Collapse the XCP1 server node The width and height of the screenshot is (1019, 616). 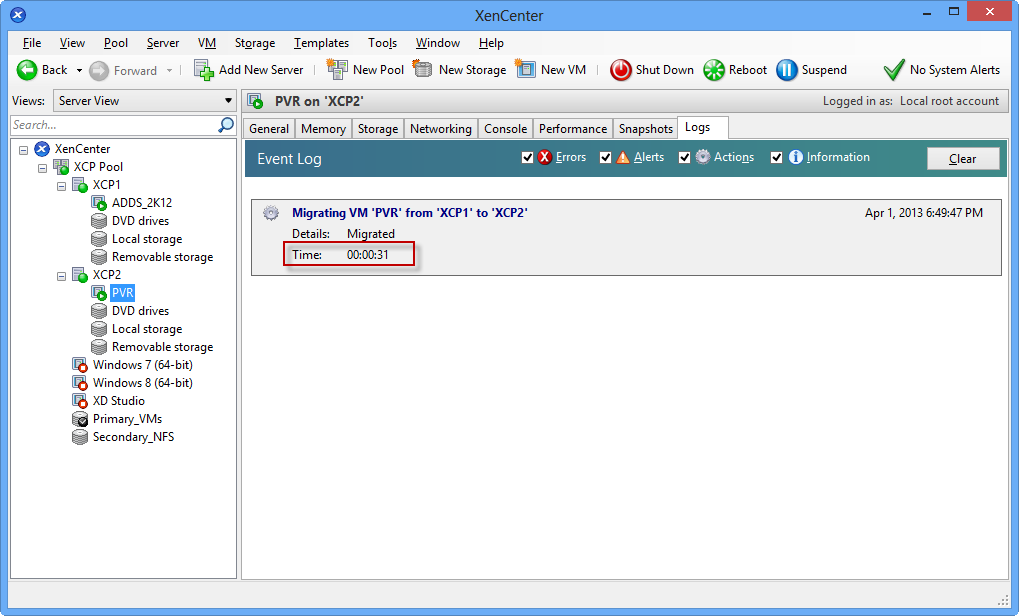[x=61, y=186]
